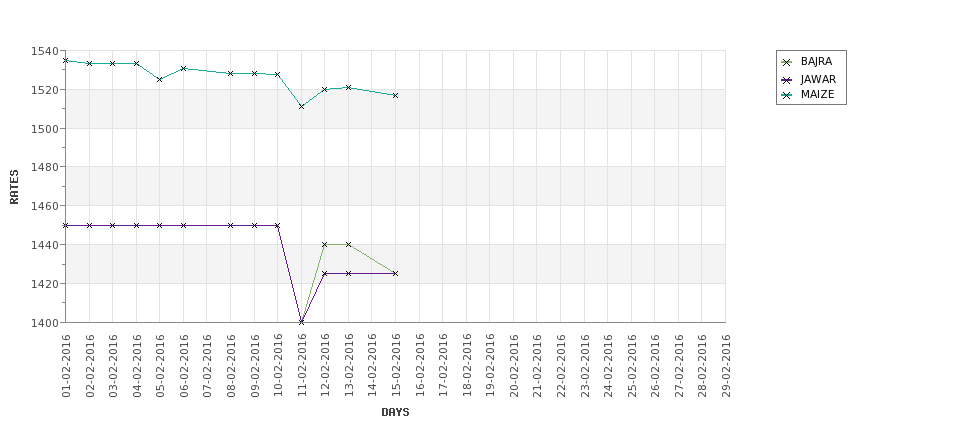The height and width of the screenshot is (429, 975).
Task: Click the RATES axis title
Action: tap(14, 187)
